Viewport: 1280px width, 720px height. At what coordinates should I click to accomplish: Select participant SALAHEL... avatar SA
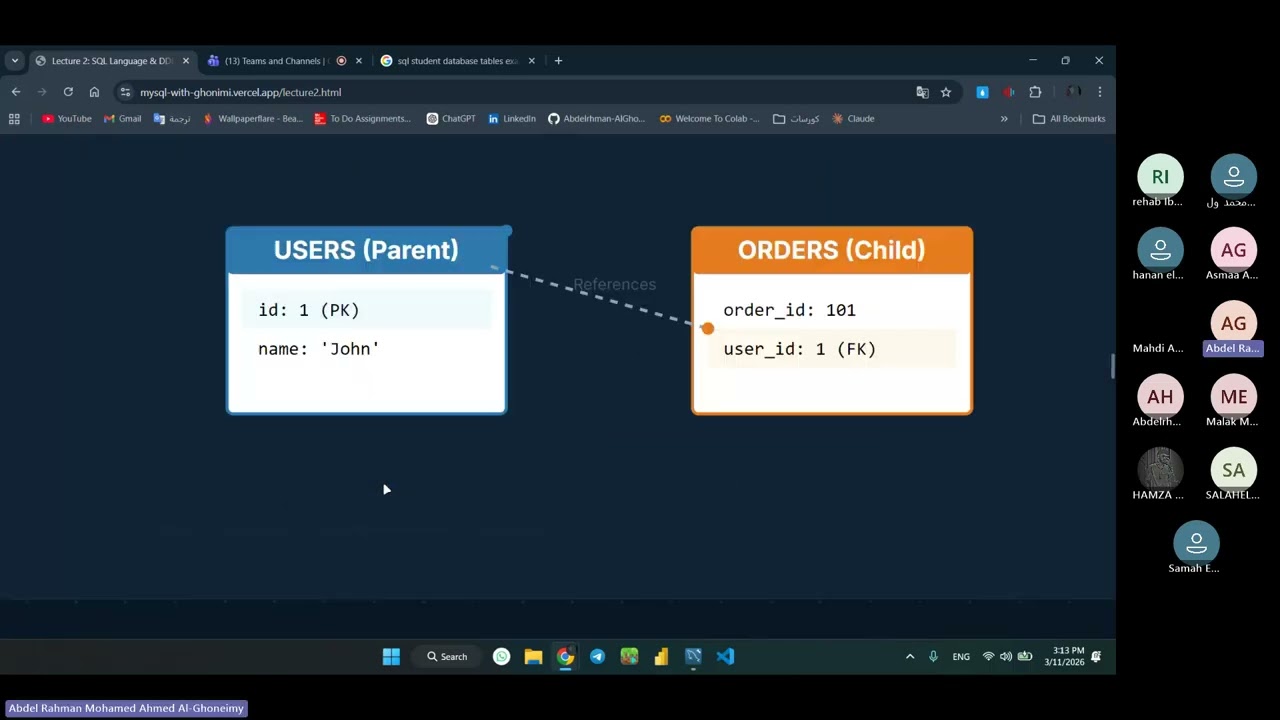[x=1234, y=470]
